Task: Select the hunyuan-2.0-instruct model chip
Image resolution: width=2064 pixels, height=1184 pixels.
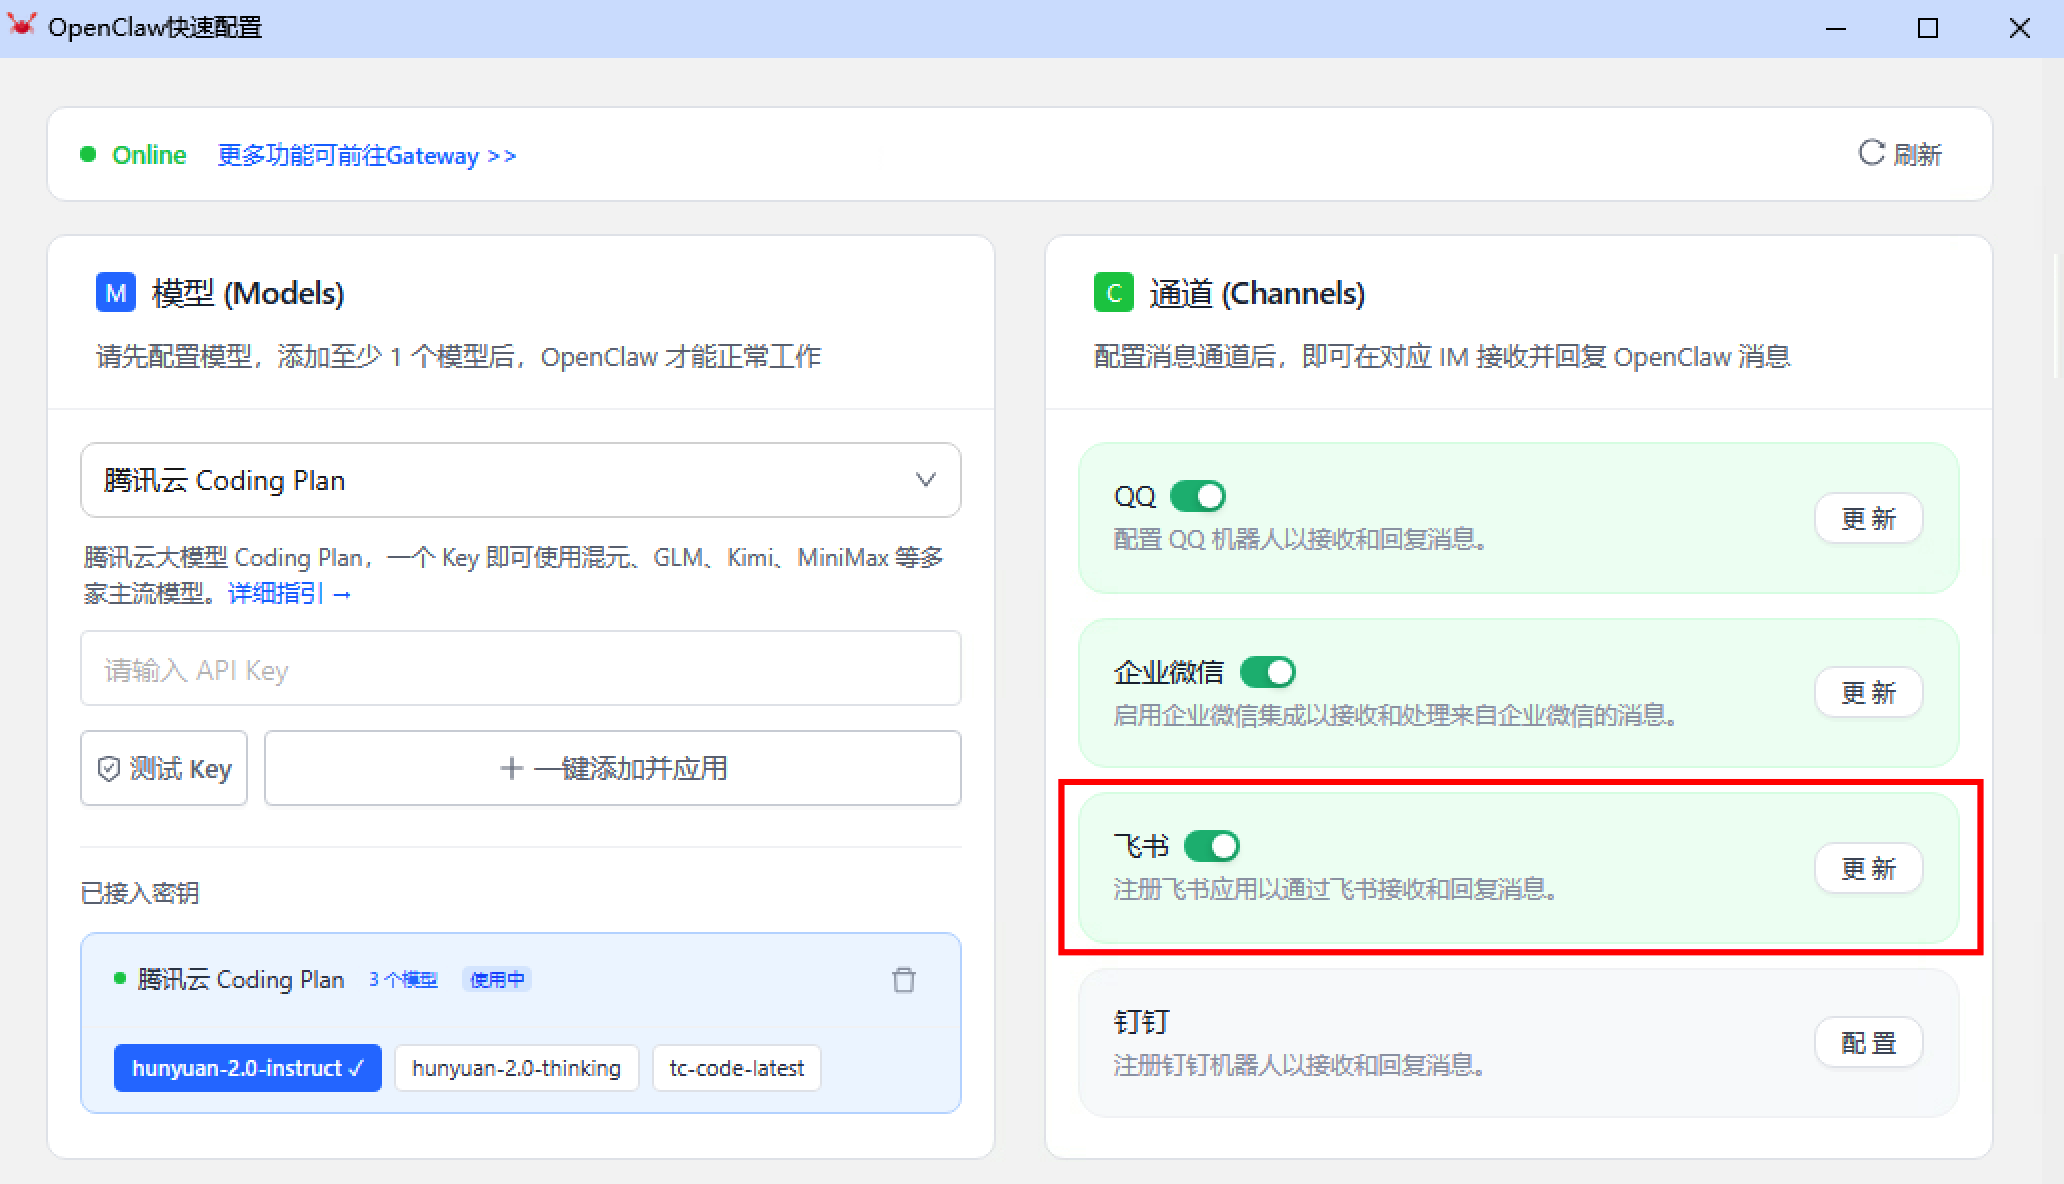Action: click(x=247, y=1068)
